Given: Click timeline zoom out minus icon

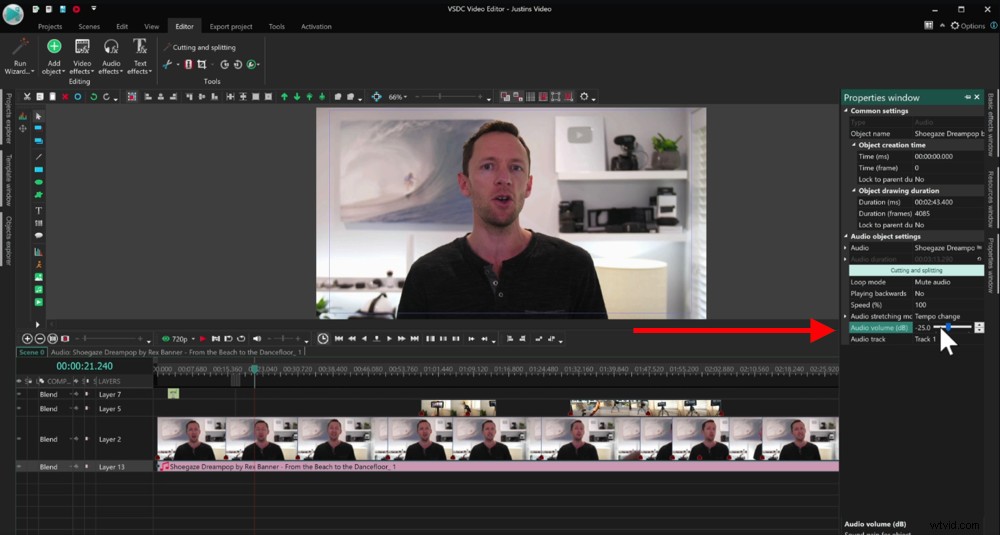Looking at the screenshot, I should click(x=40, y=339).
